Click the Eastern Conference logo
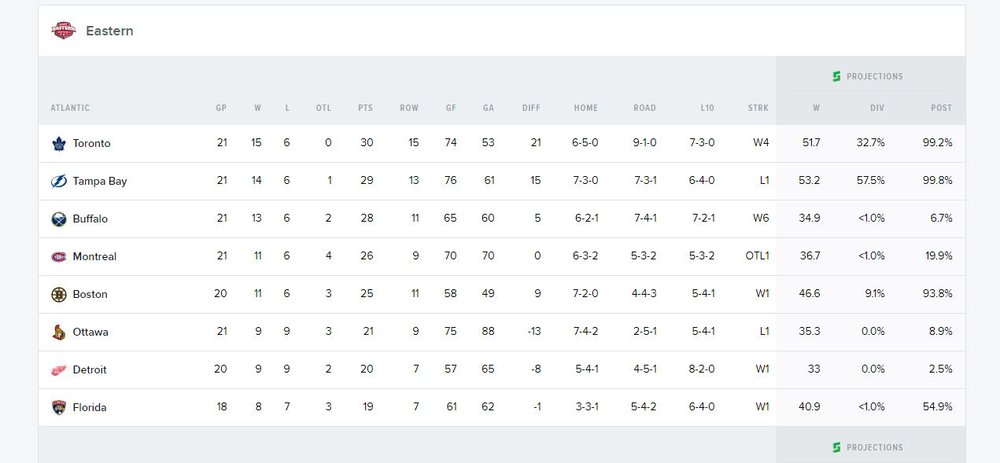Viewport: 1000px width, 463px height. click(64, 31)
